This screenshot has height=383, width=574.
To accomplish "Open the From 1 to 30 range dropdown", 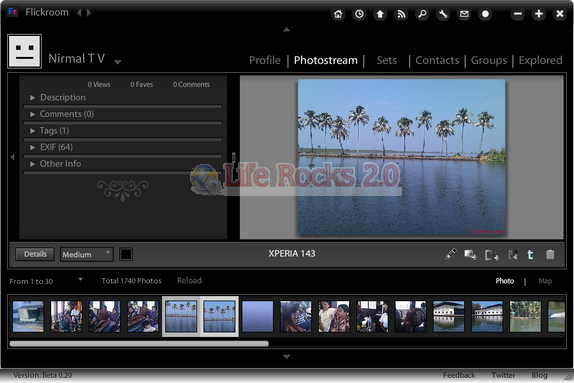I will coord(80,280).
